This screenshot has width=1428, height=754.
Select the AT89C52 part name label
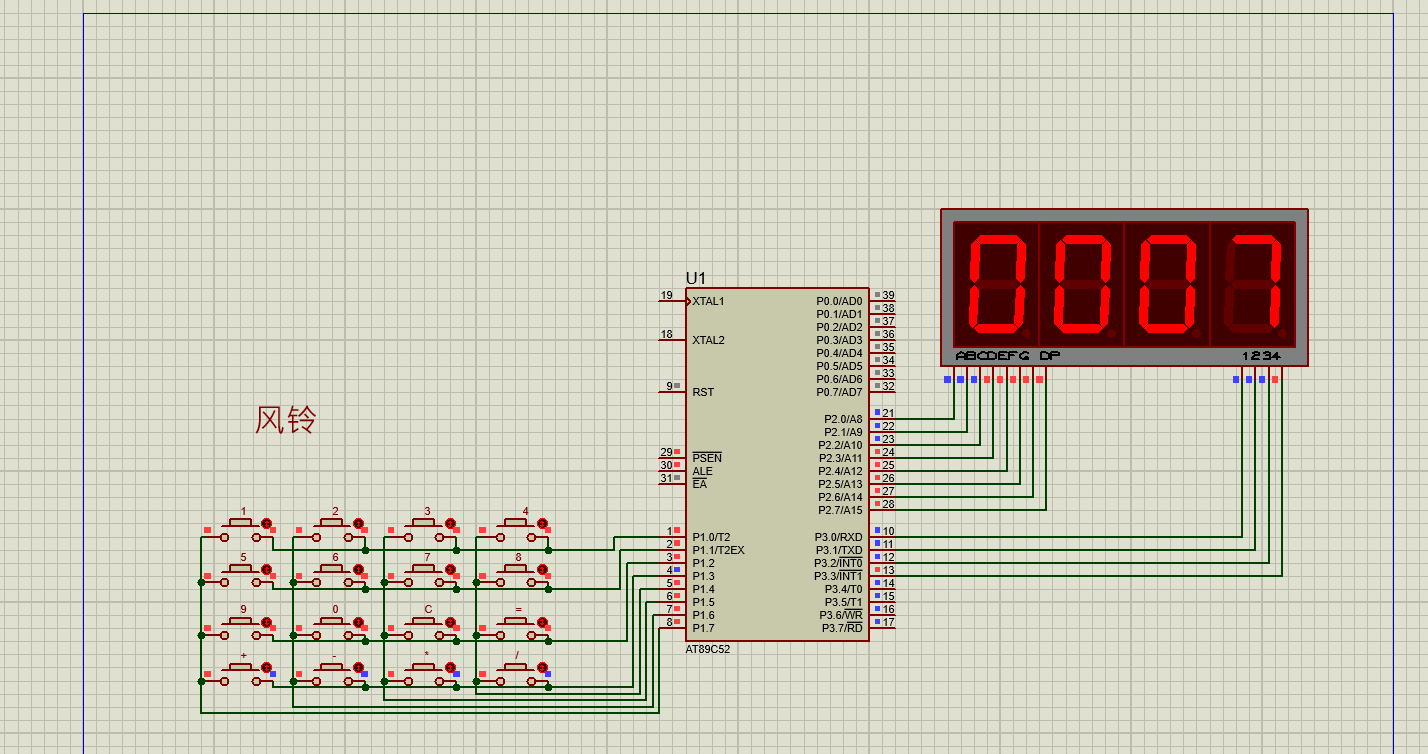(708, 649)
